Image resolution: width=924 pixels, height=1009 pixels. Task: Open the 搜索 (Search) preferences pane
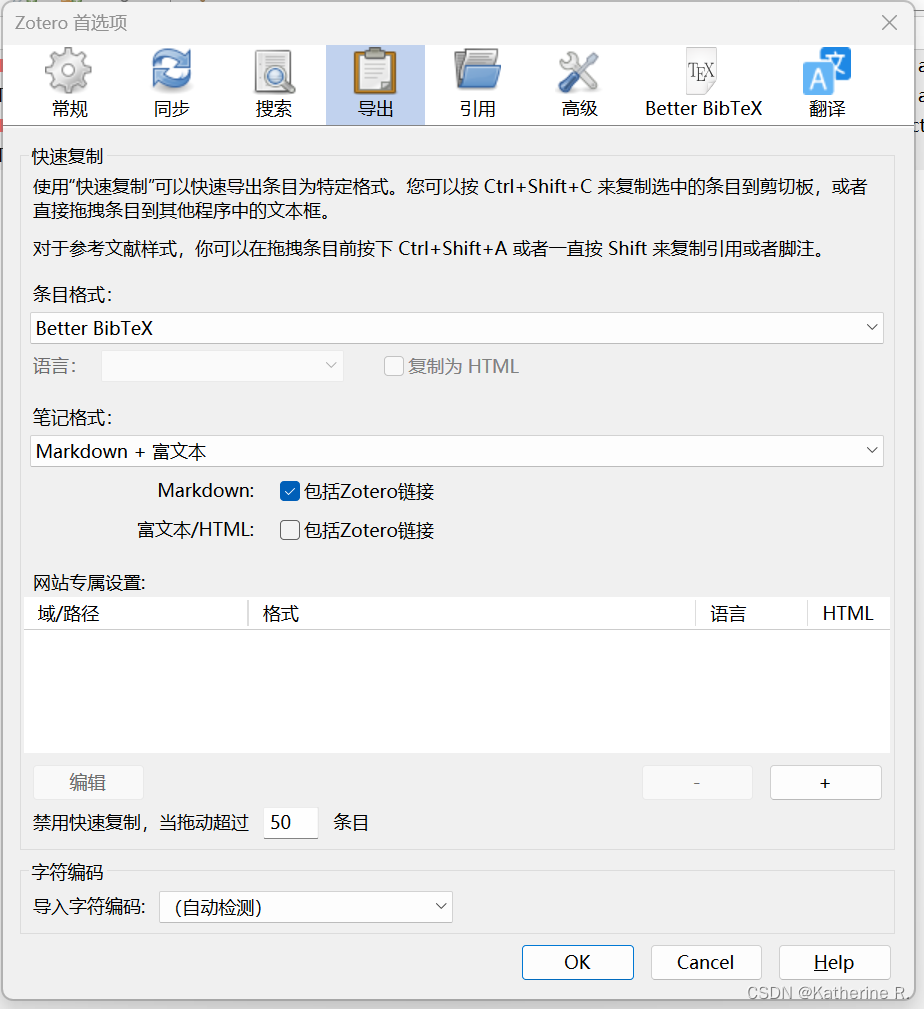273,84
